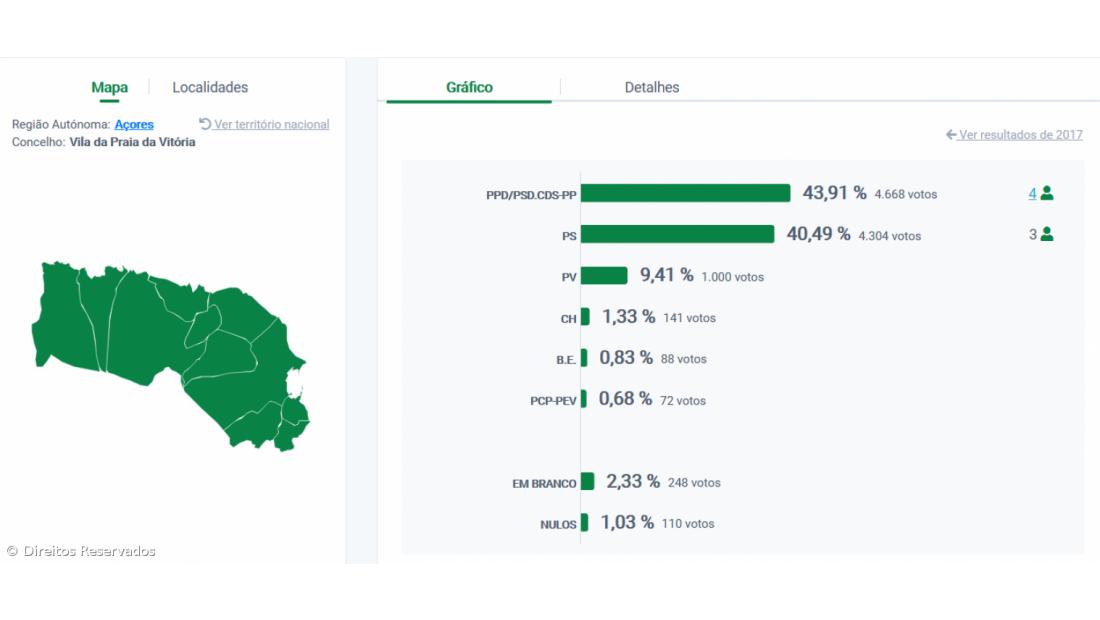Open the Detalhes tab
Image resolution: width=1100 pixels, height=620 pixels.
click(651, 88)
